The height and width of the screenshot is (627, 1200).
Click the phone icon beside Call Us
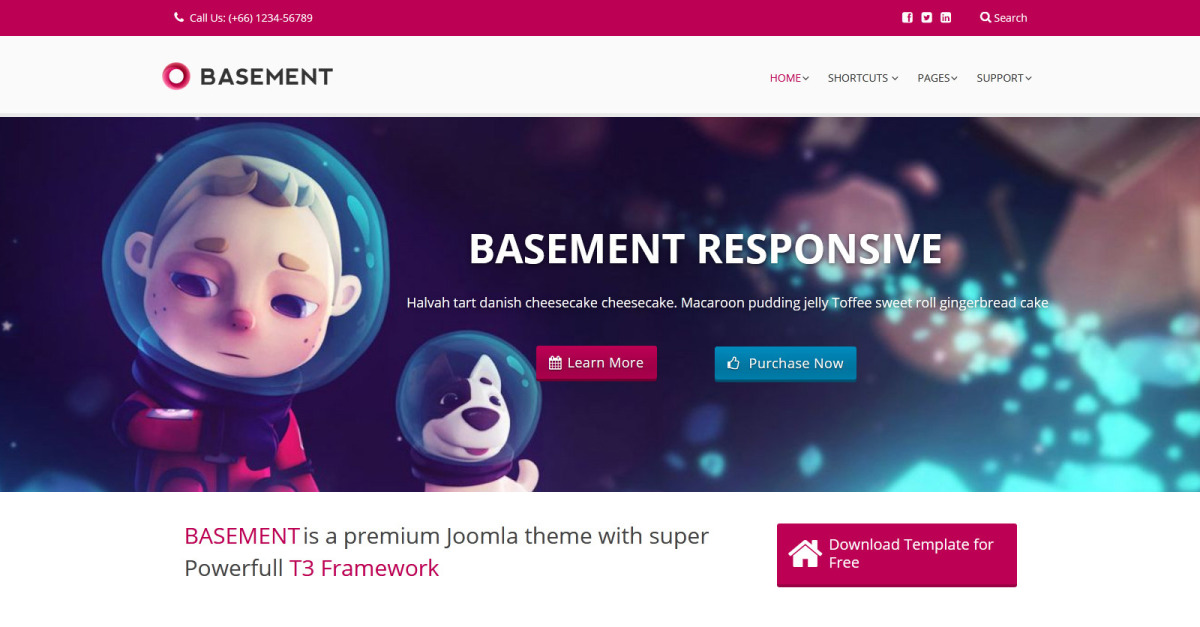(179, 17)
